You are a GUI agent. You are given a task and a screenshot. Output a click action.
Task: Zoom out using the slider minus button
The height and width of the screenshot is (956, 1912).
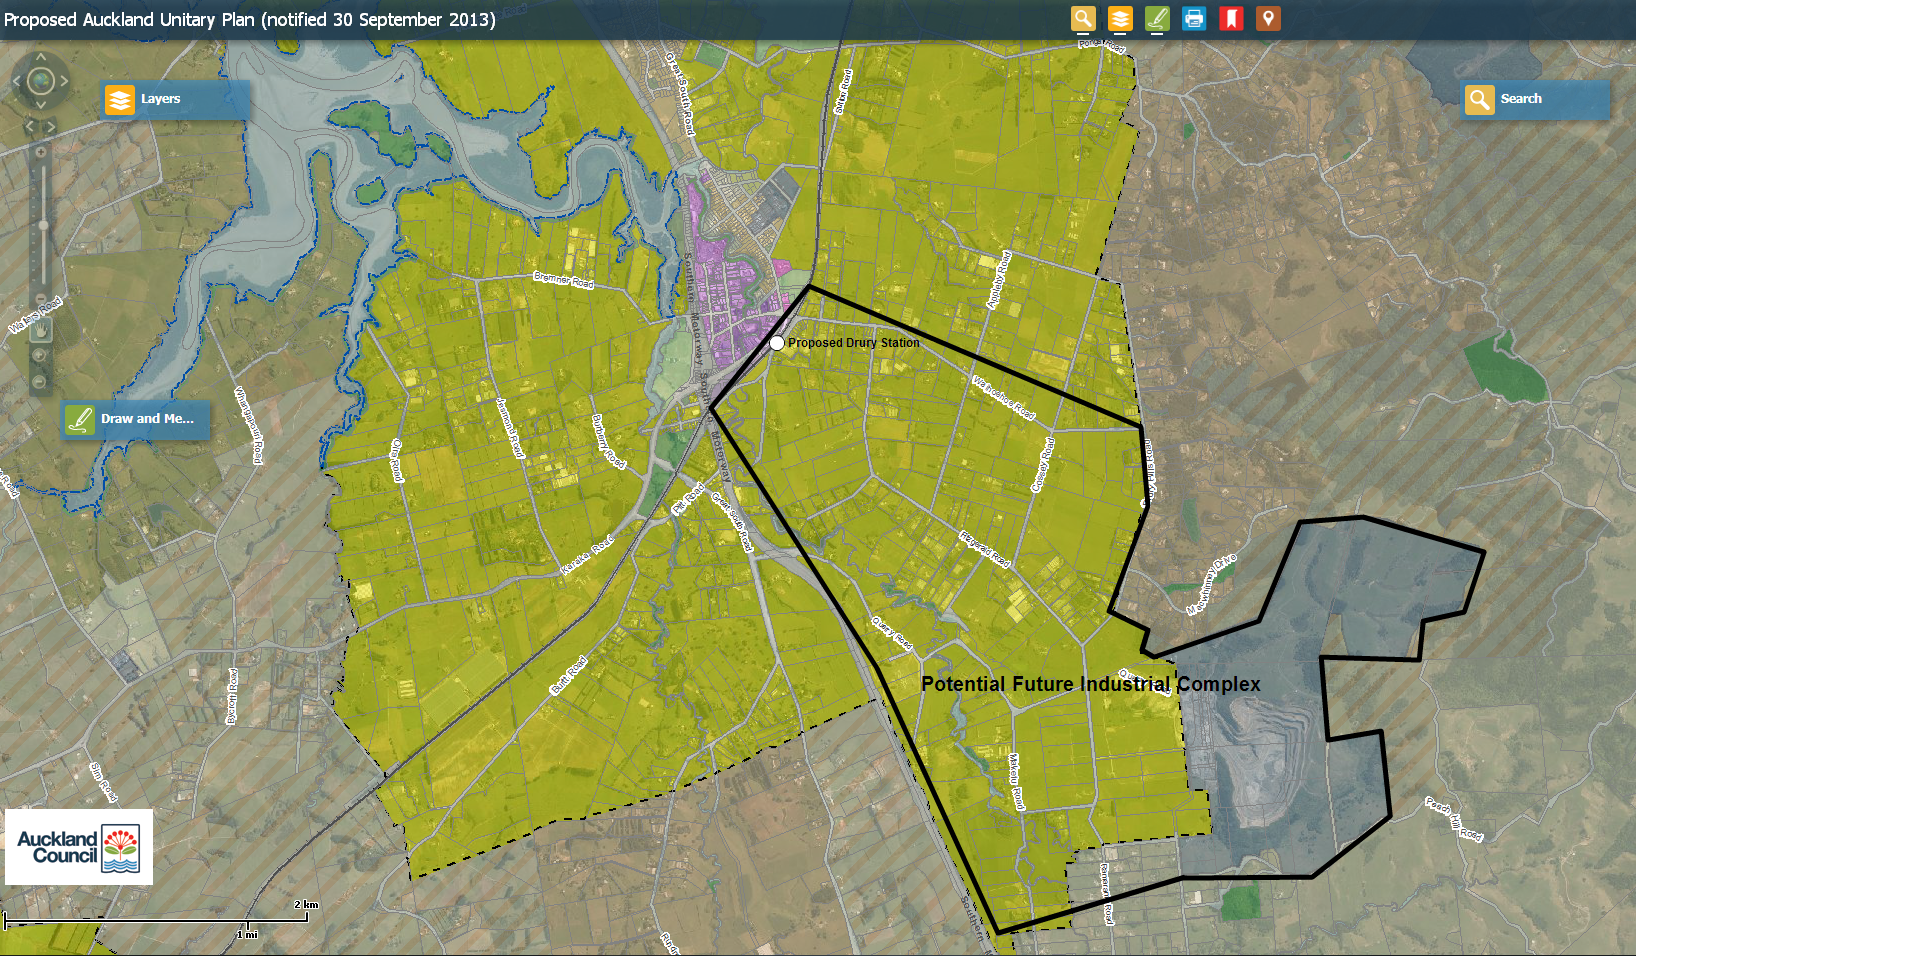41,298
